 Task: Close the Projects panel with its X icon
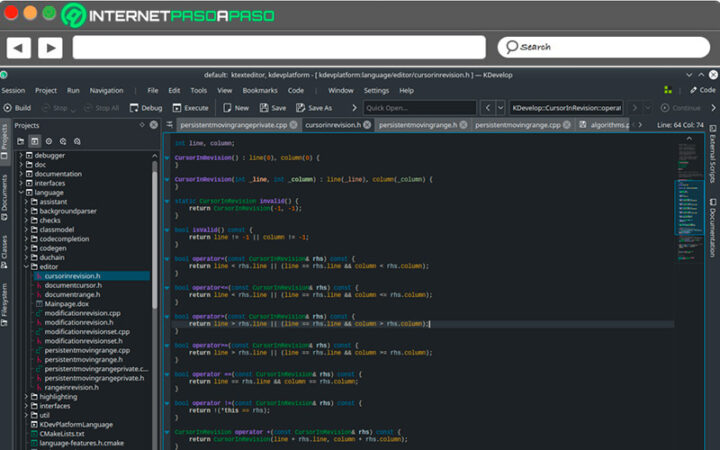tap(153, 126)
